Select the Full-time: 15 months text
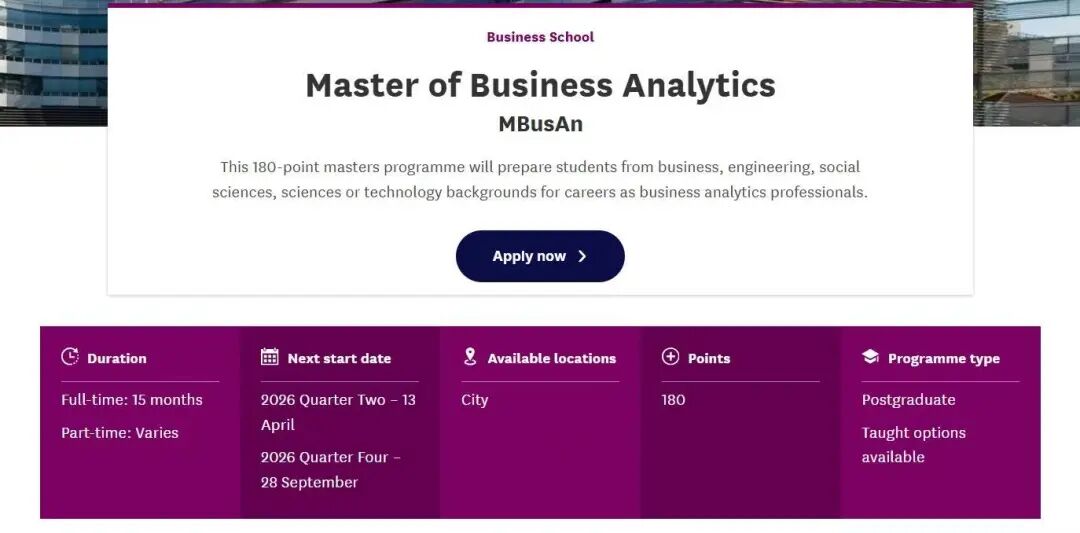Image resolution: width=1080 pixels, height=533 pixels. coord(132,400)
